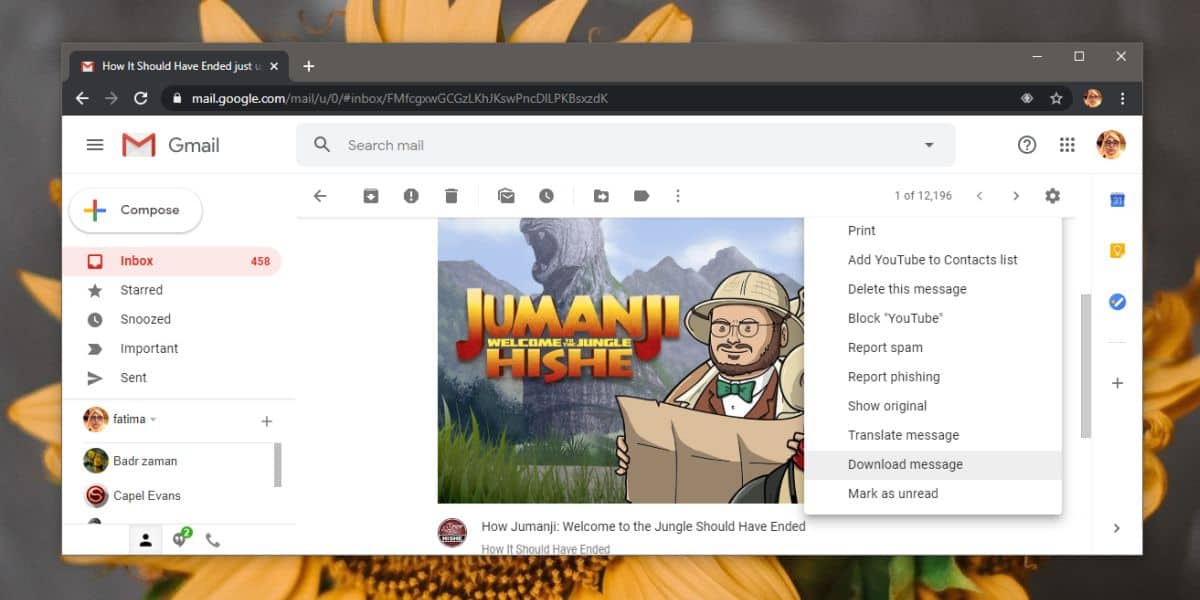This screenshot has width=1200, height=600.
Task: Go to the newer email arrow
Action: (980, 196)
